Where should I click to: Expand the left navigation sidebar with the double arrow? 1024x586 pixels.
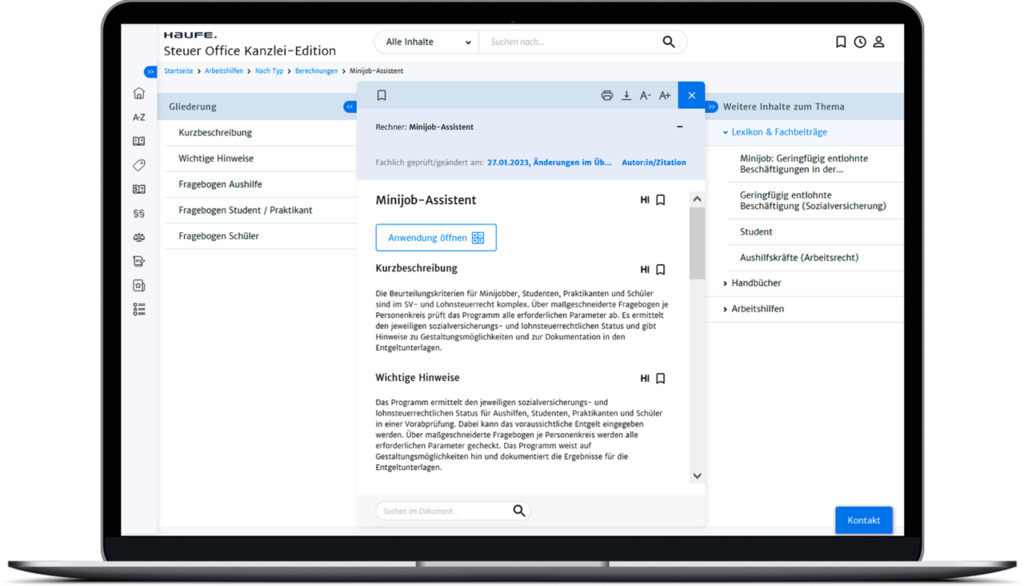pos(150,71)
